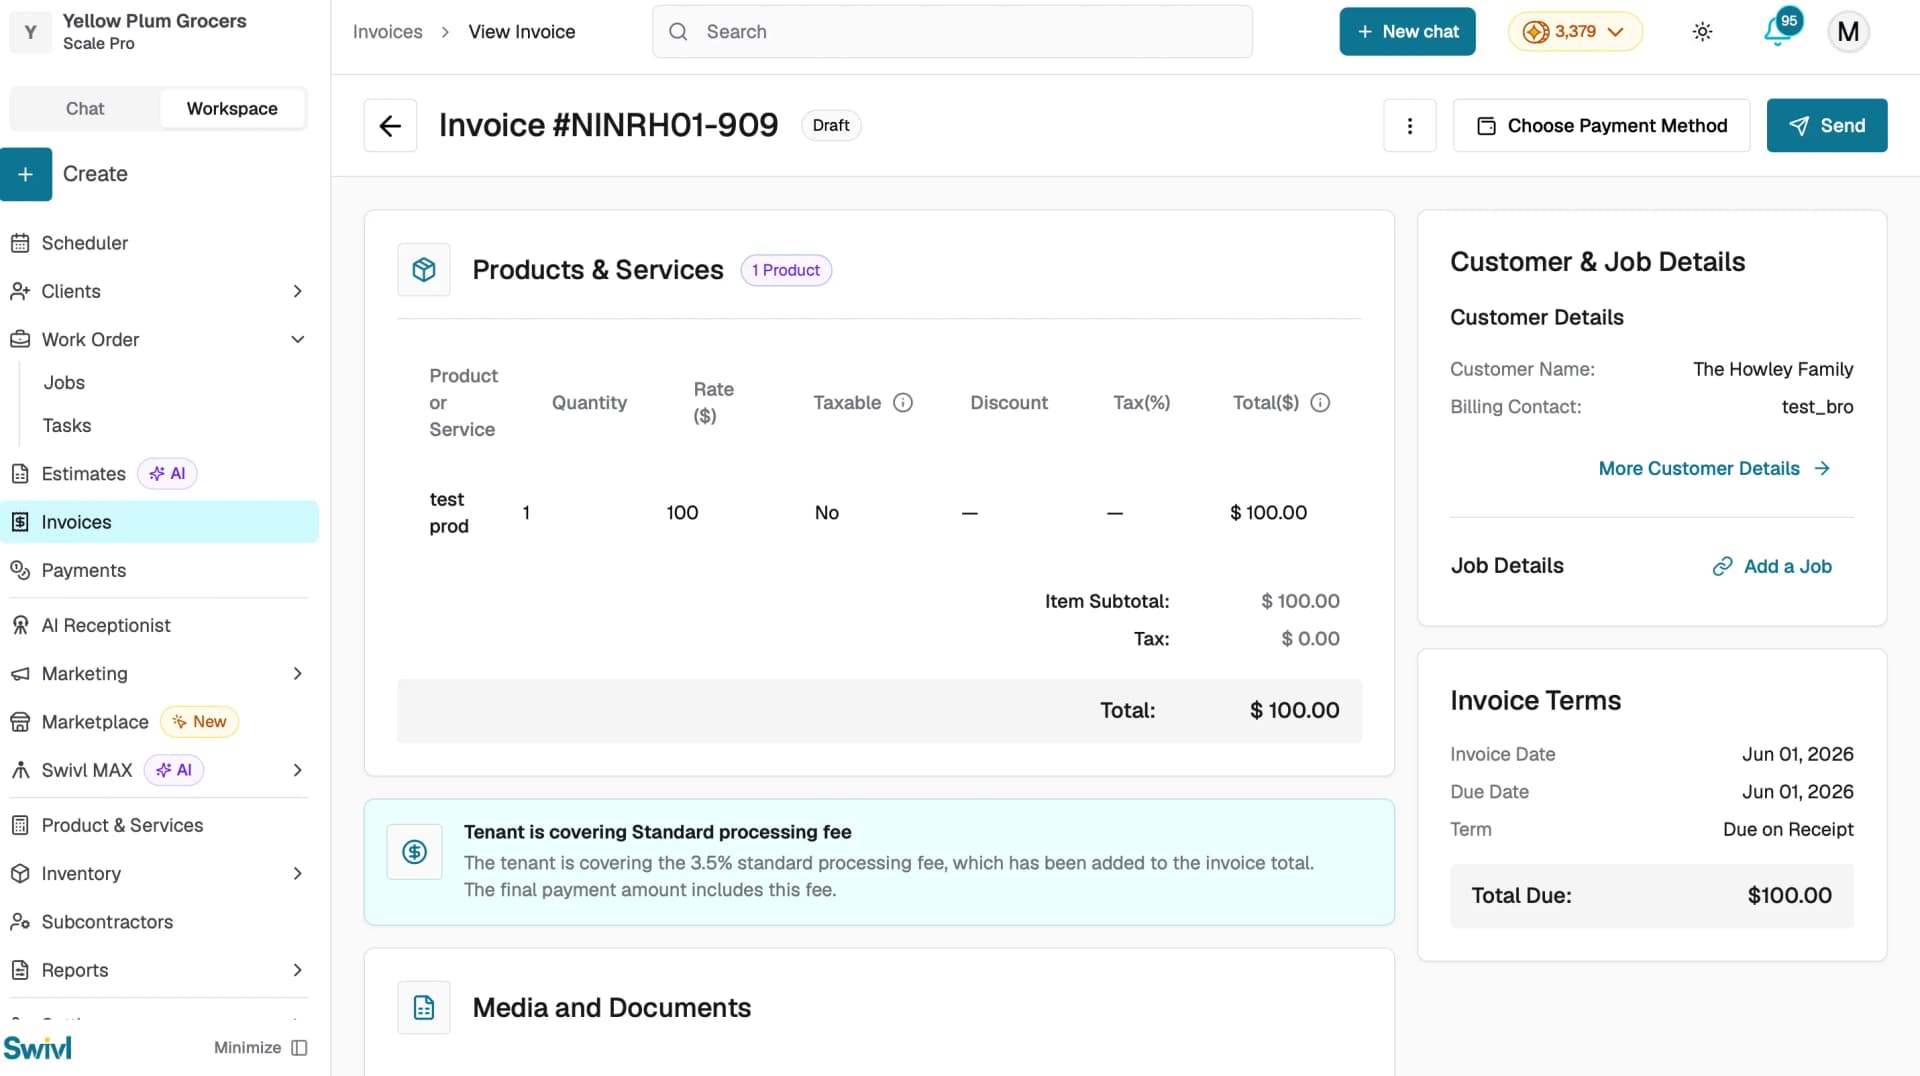Screen dimensions: 1920x1076
Task: Expand the Clients submenu chevron
Action: 297,291
